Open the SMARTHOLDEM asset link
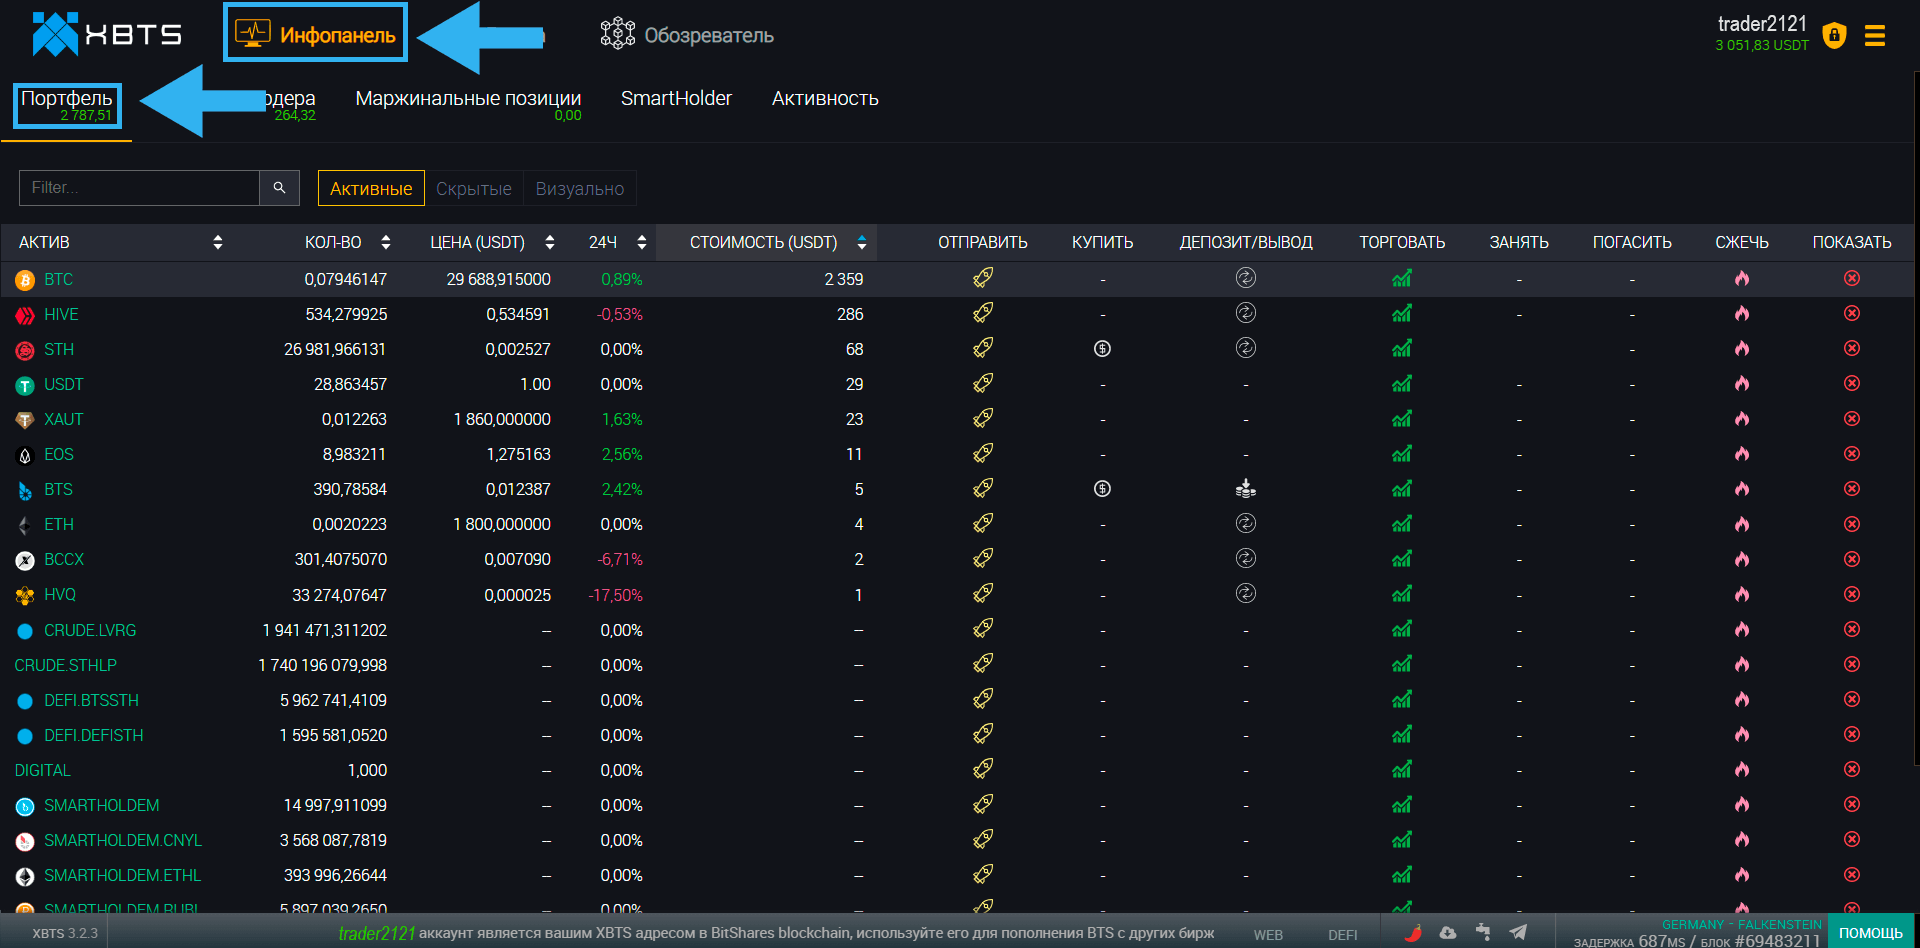1920x948 pixels. 101,805
